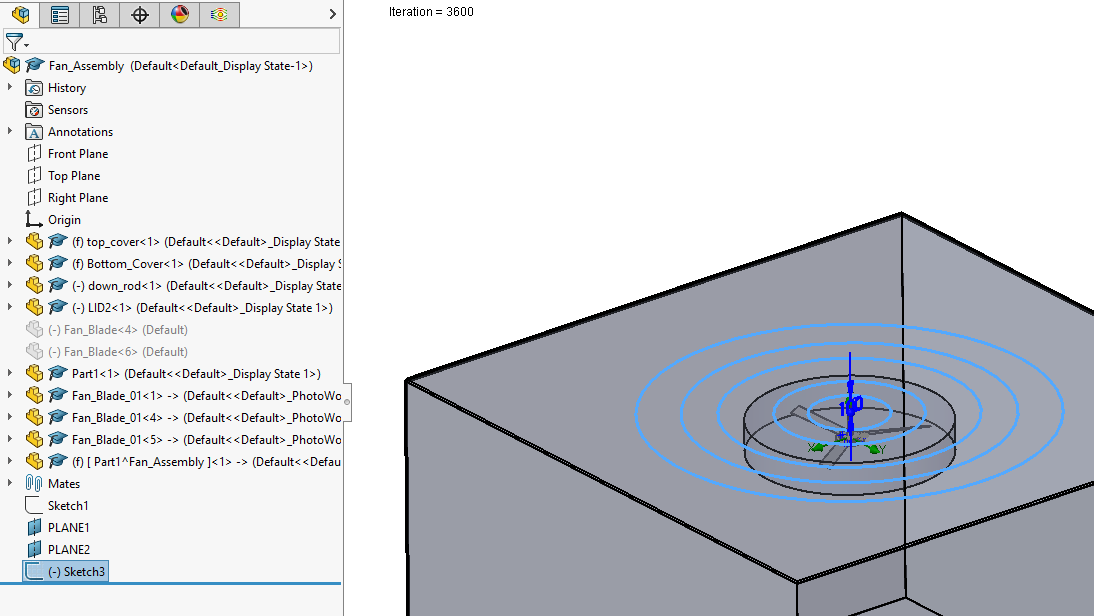Select the suppressed Fan_Blade<4> component

coord(125,330)
